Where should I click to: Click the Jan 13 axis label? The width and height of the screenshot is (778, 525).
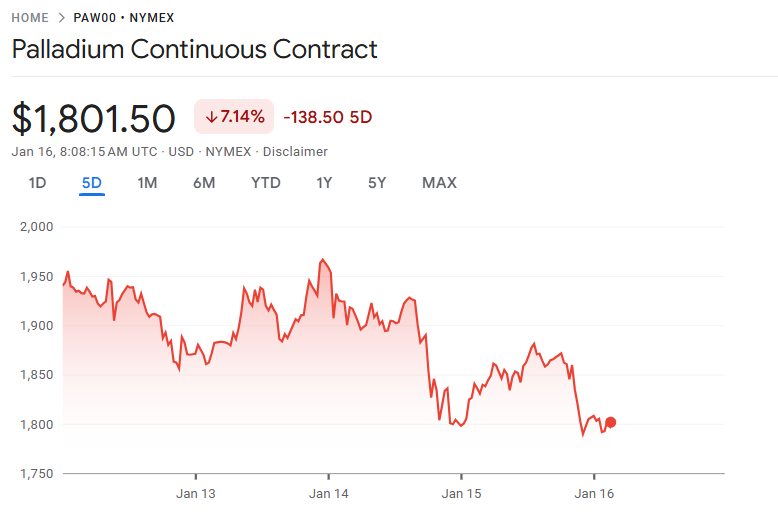pos(195,493)
